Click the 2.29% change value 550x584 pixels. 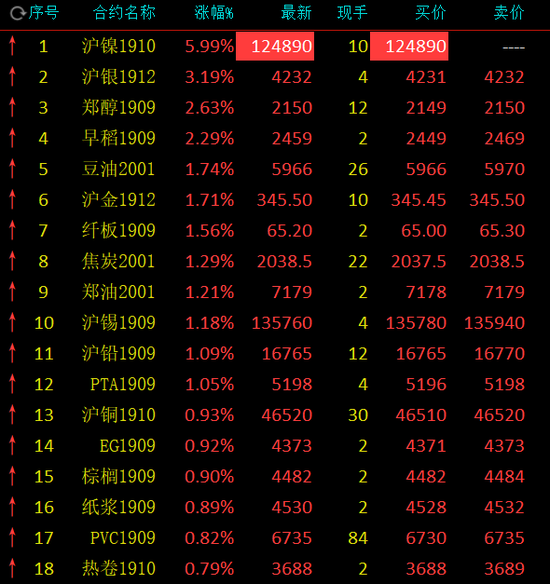209,139
